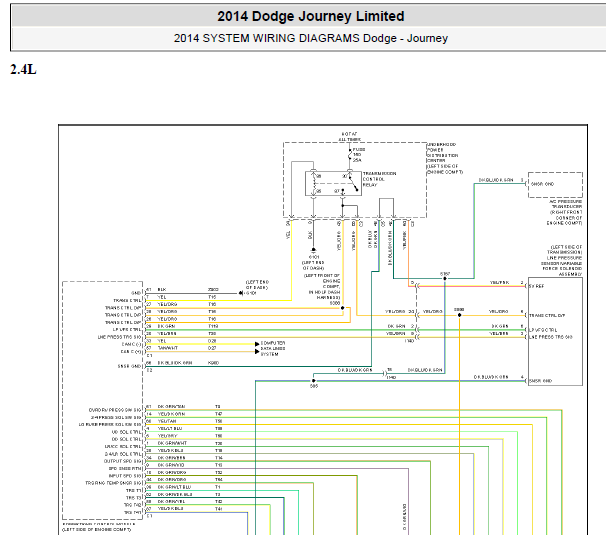The image size is (606, 535).
Task: Click 'OVRDRV PRESS SW SIG' pin label
Action: point(115,410)
